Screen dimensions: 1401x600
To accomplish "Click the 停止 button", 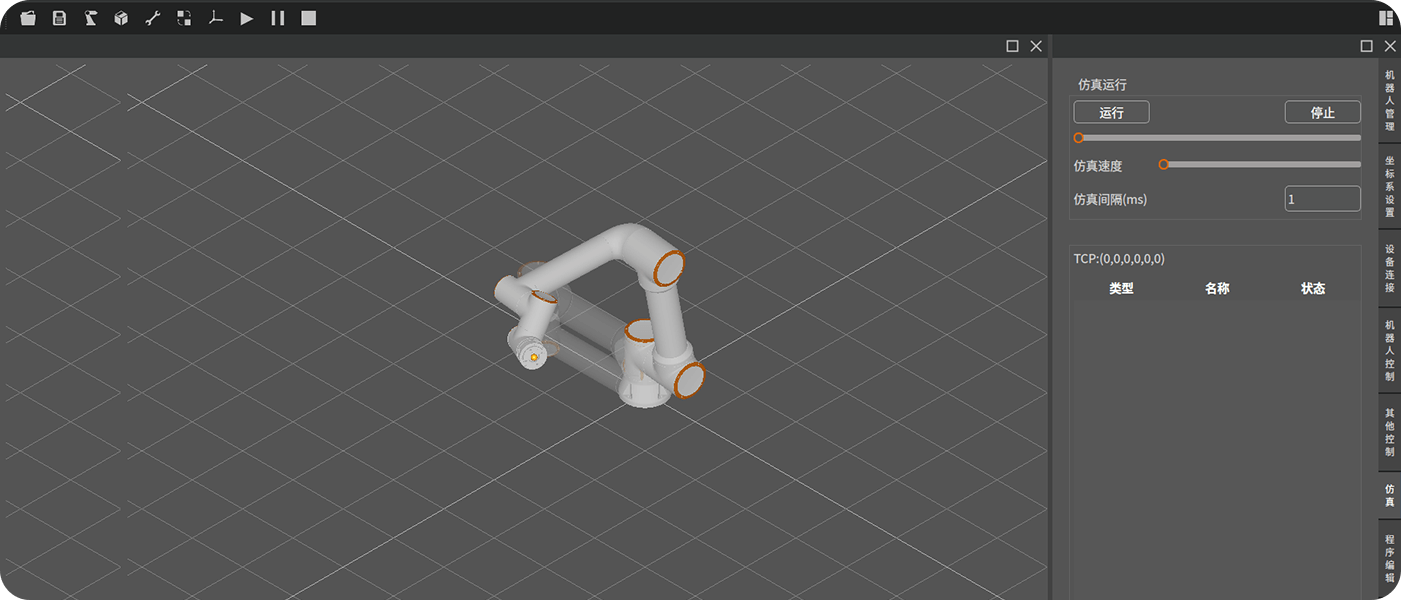I will [1322, 113].
